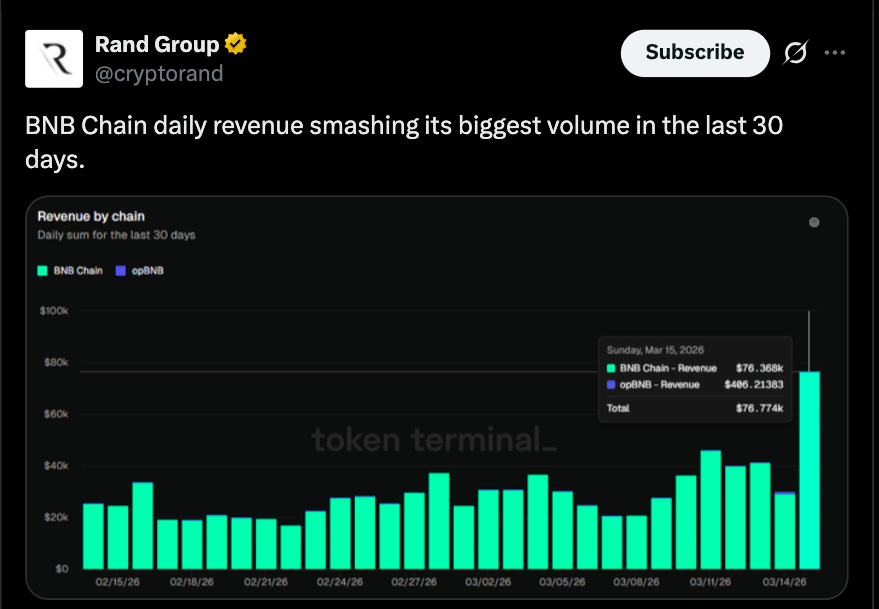Open the three-dot more menu
The height and width of the screenshot is (609, 879).
click(x=835, y=53)
